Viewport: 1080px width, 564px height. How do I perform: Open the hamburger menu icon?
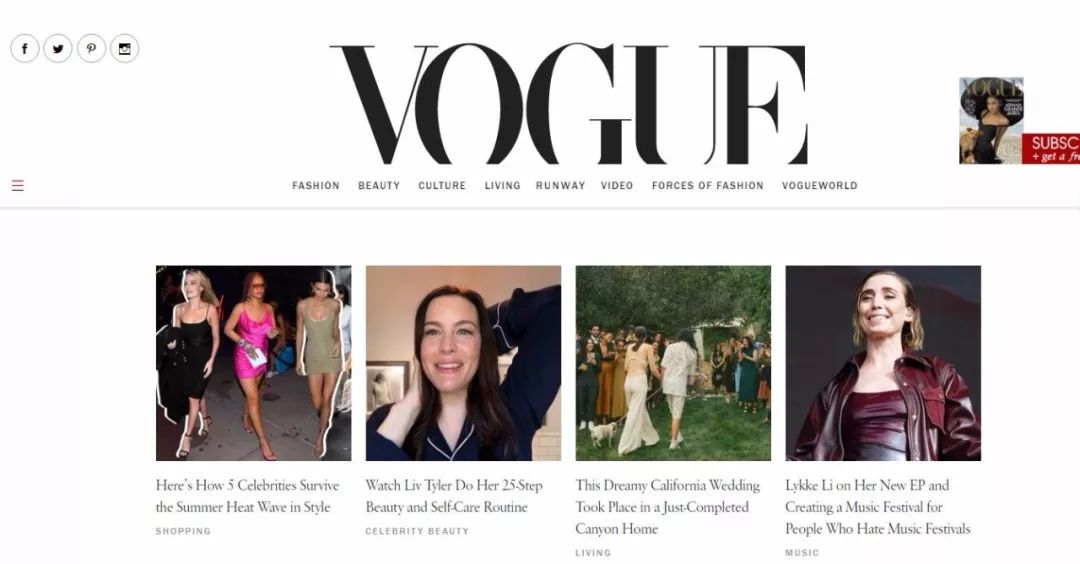(x=18, y=185)
